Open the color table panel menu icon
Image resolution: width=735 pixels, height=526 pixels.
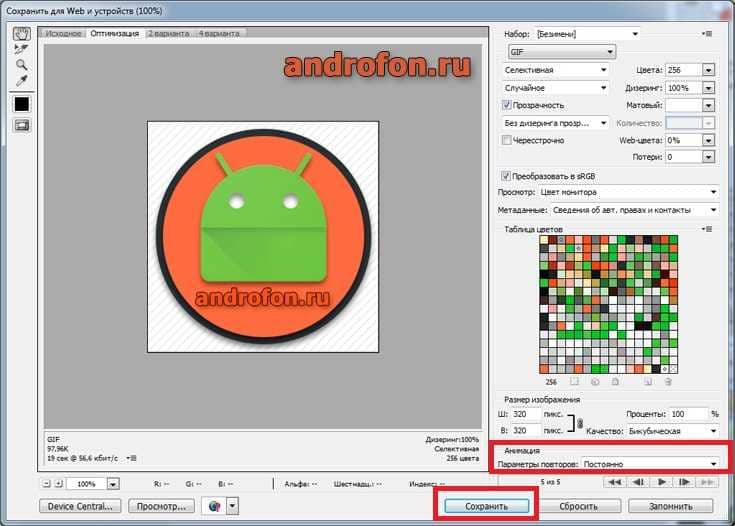[x=707, y=229]
